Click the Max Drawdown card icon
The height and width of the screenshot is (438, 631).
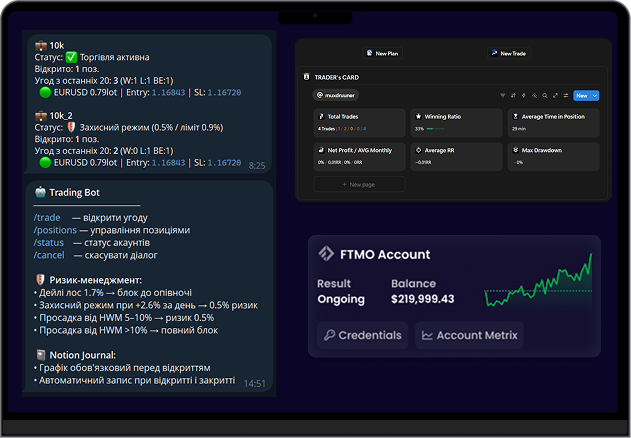click(516, 150)
